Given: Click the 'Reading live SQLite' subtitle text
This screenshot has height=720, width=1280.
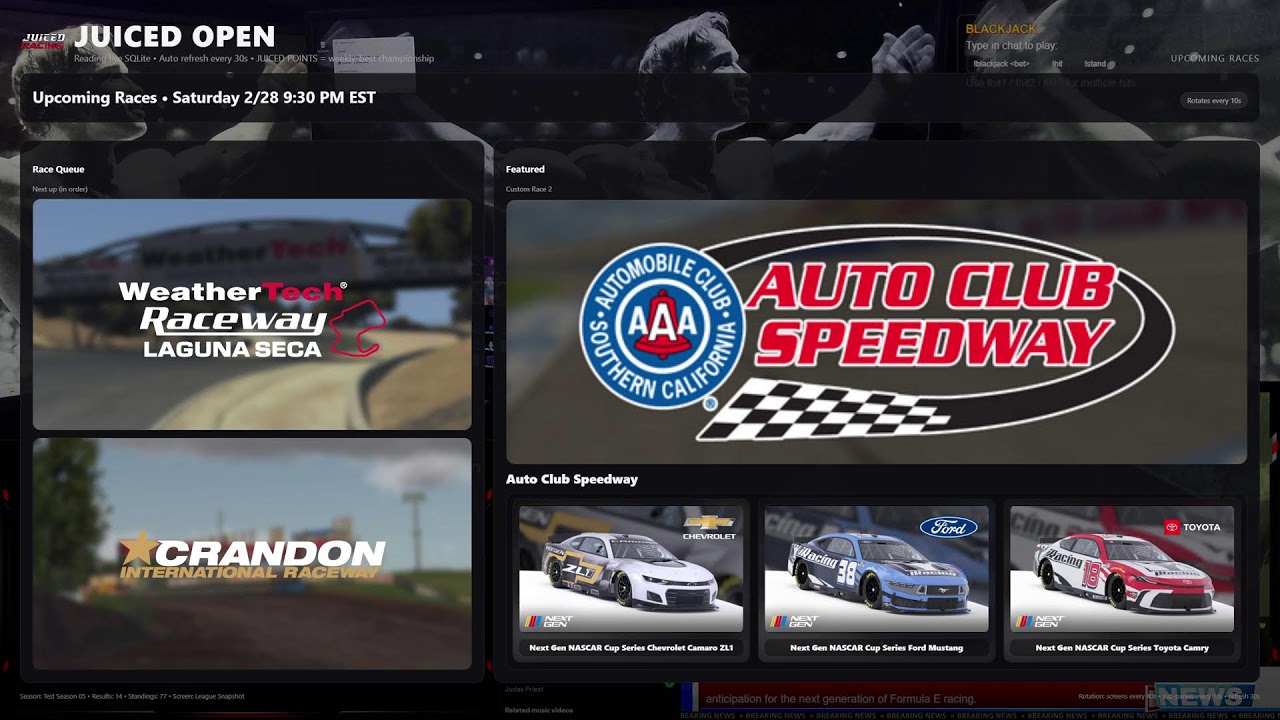Looking at the screenshot, I should [112, 59].
